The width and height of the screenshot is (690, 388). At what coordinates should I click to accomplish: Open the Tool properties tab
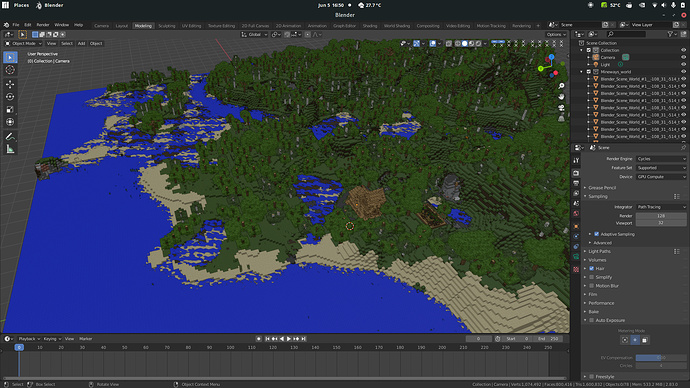[576, 161]
